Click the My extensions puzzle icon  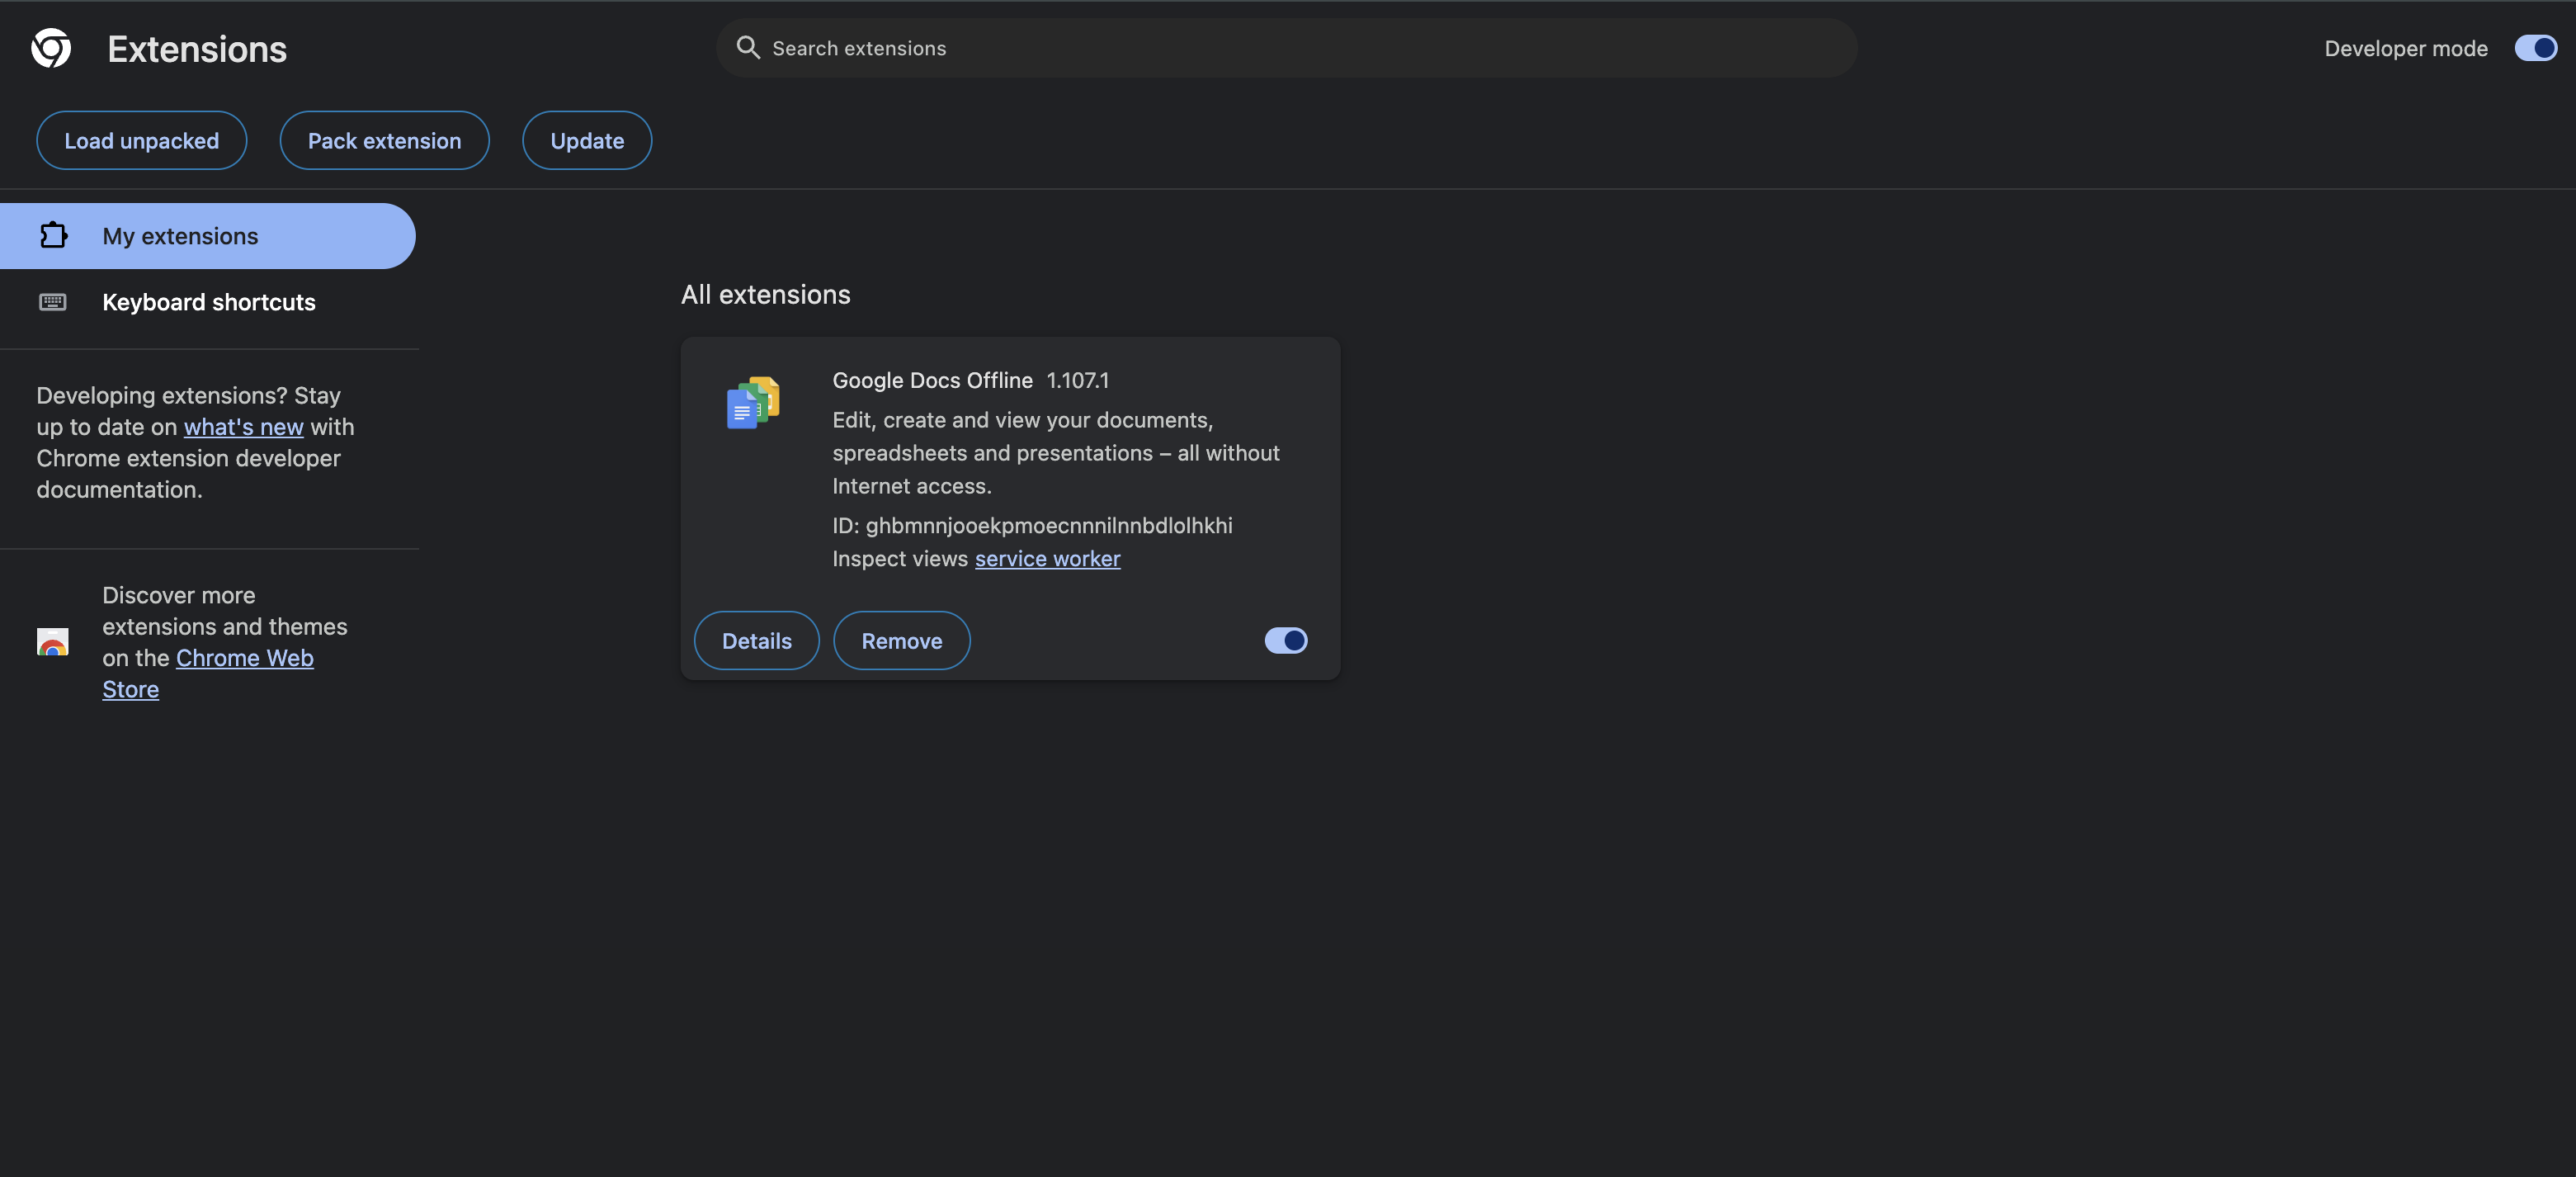[53, 235]
